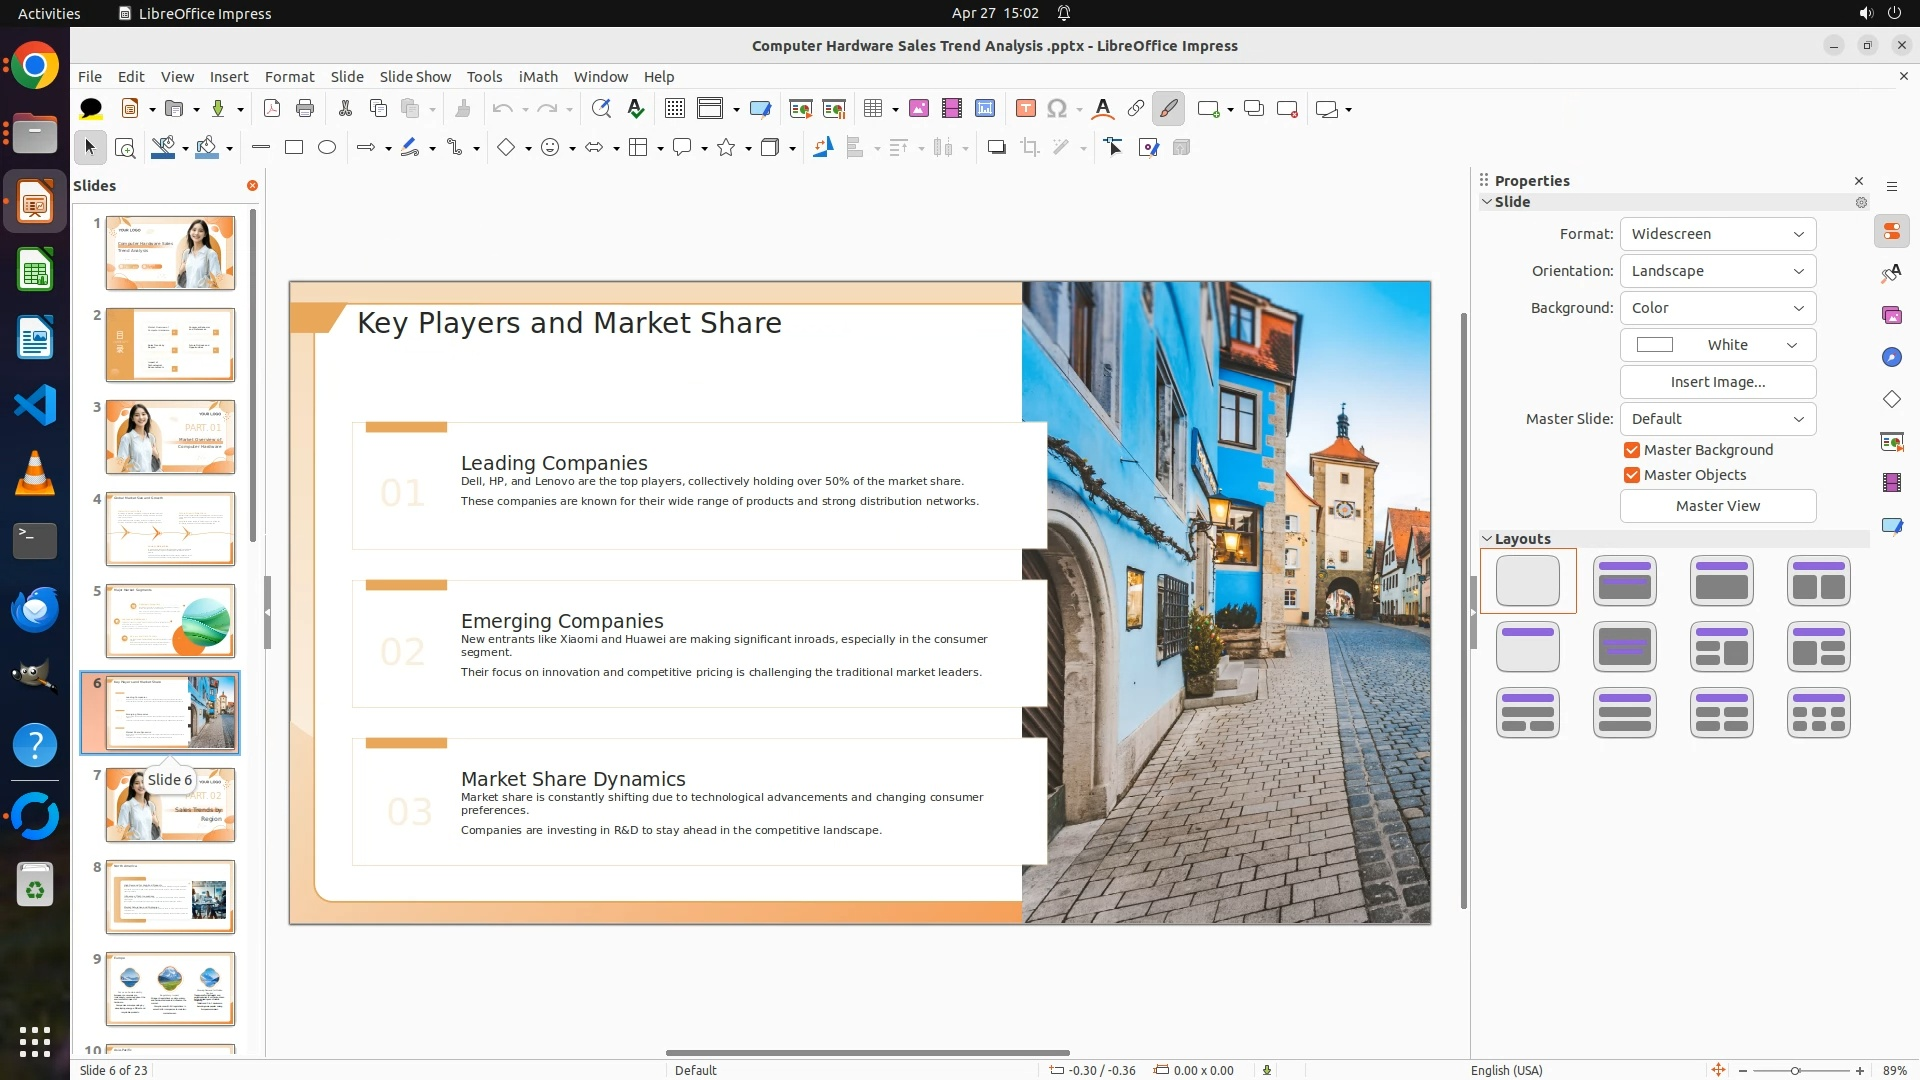Insert a text box from toolbar
The image size is (1920, 1080).
[x=1025, y=109]
